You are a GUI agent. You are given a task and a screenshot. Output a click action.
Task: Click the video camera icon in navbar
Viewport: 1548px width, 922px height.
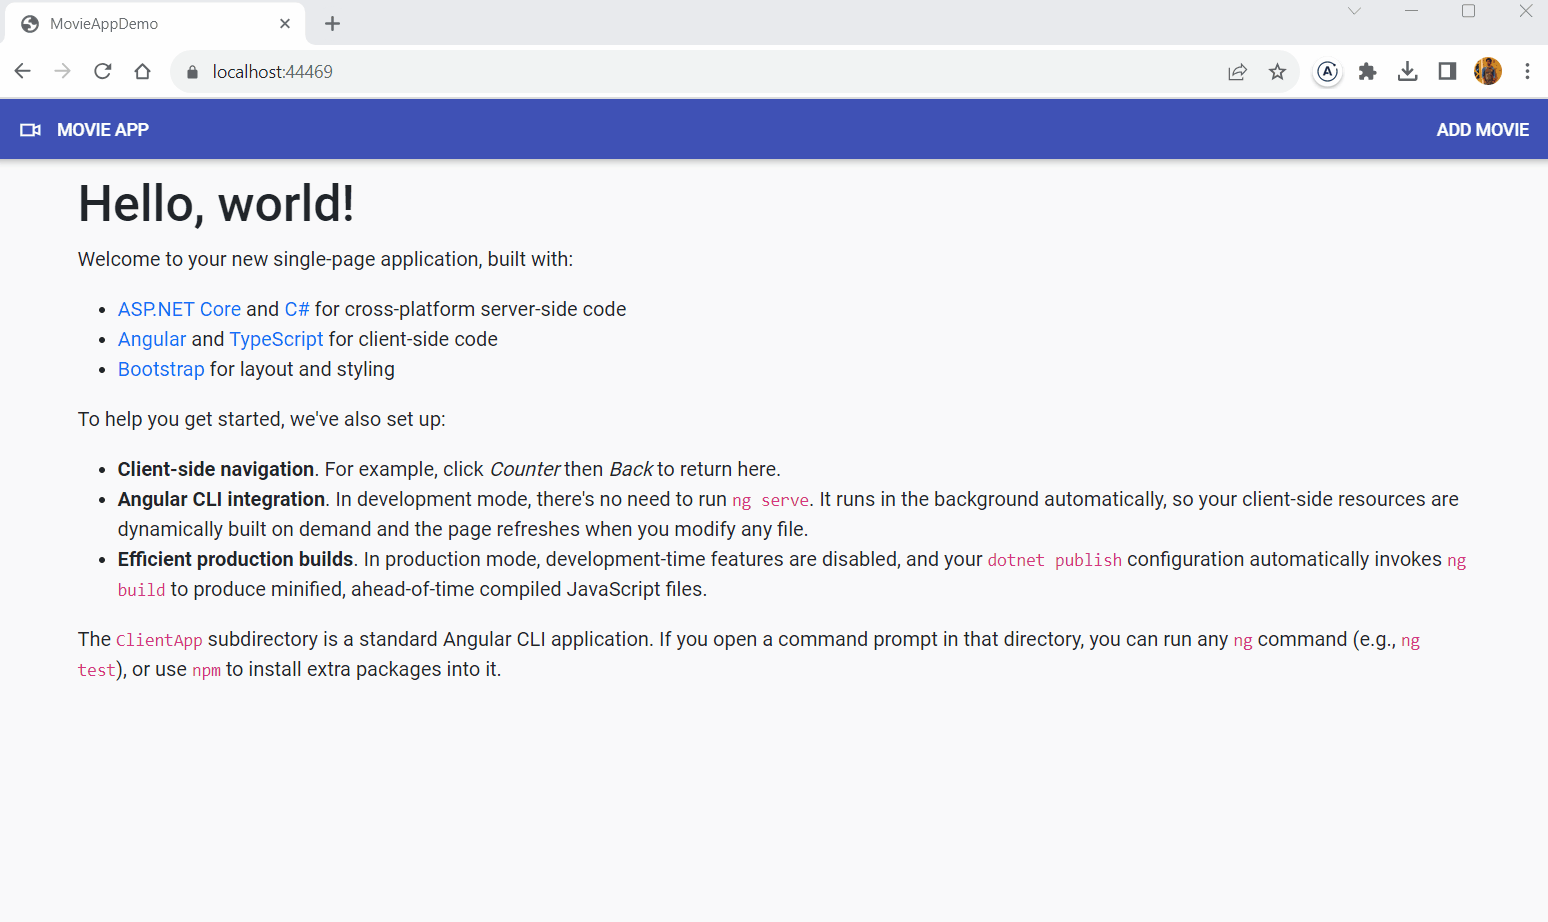coord(30,130)
